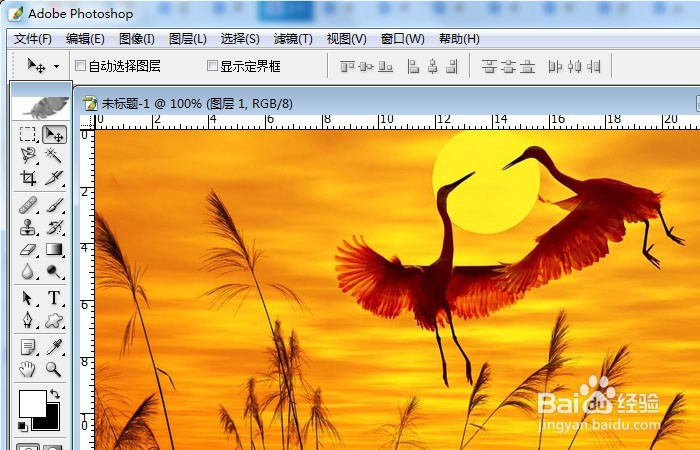
Task: Open the Move tool preset picker dropdown
Action: 56,67
